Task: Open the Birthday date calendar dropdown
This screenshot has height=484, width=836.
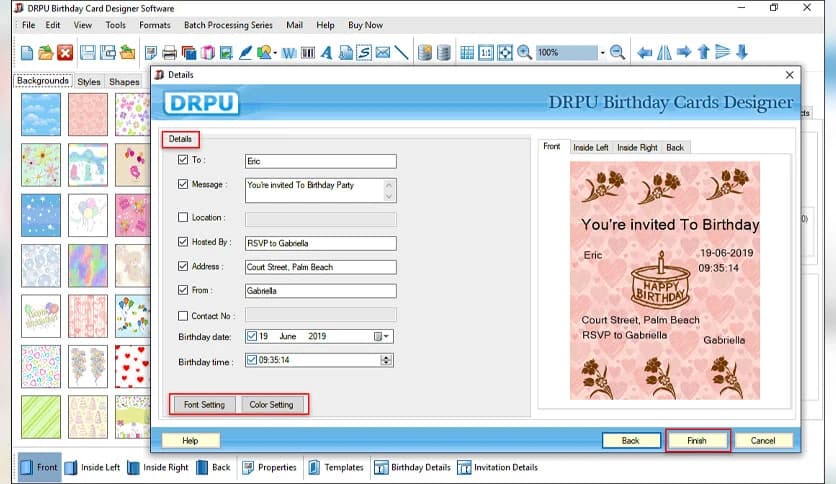Action: coord(382,336)
